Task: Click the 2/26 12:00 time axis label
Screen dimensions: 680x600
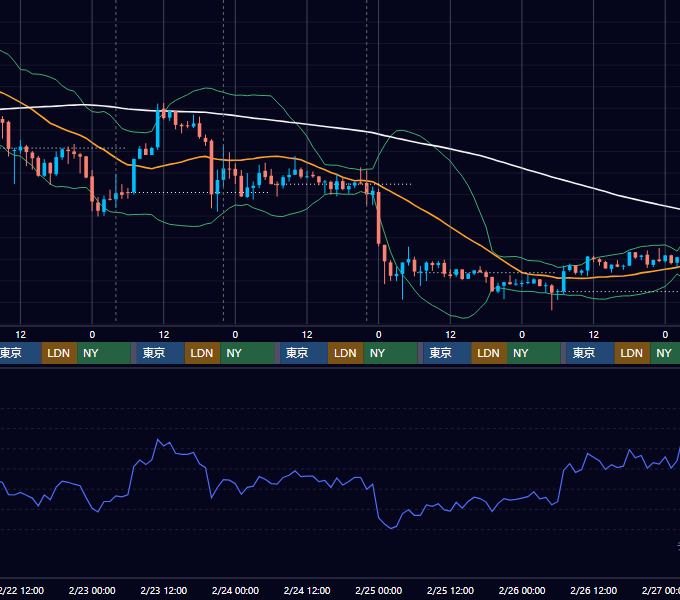Action: click(593, 590)
